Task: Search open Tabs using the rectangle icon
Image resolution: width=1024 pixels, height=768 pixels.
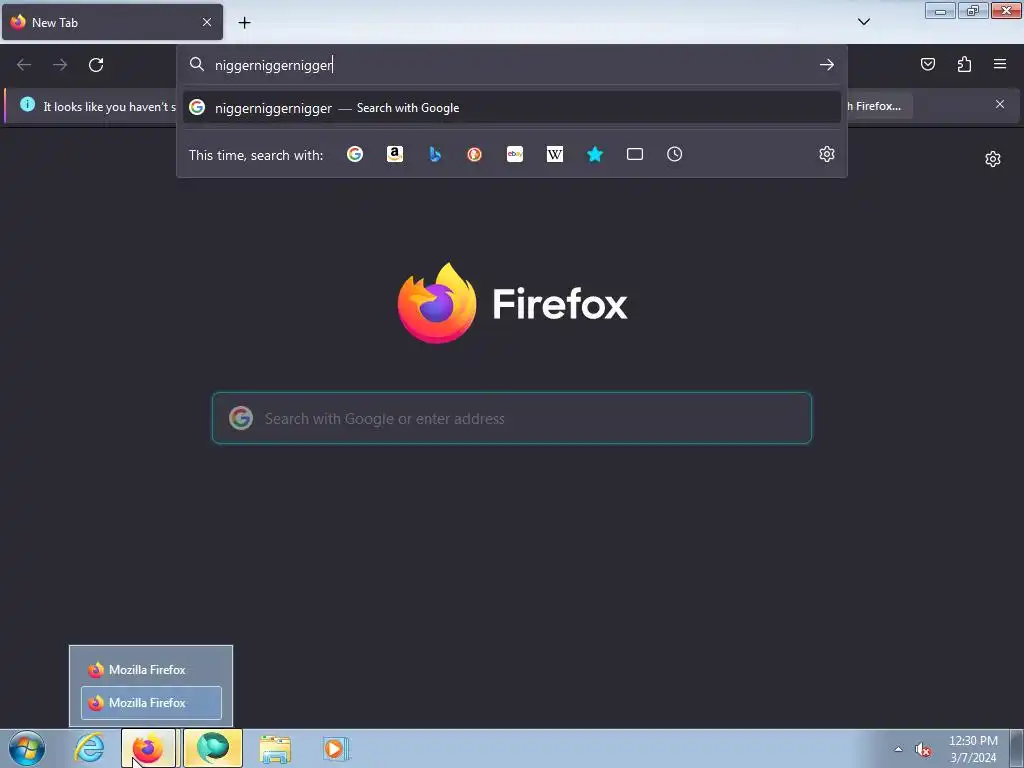Action: (635, 154)
